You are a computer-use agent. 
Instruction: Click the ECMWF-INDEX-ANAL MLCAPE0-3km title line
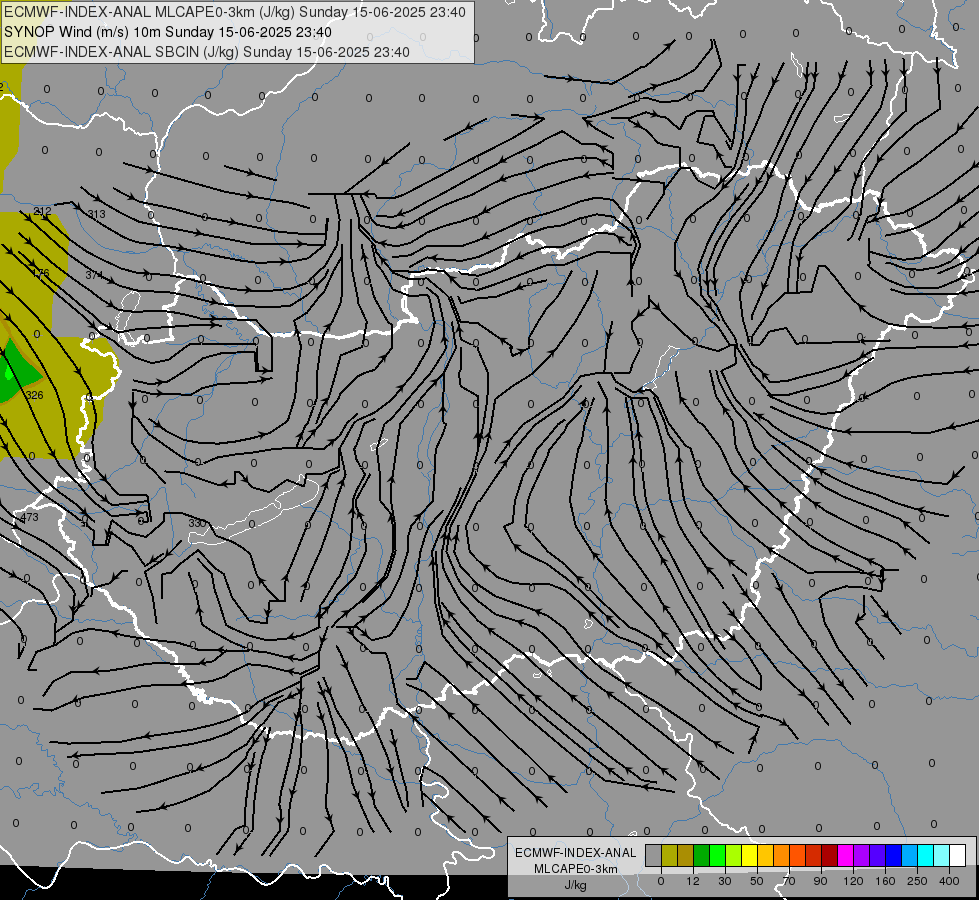tap(235, 12)
